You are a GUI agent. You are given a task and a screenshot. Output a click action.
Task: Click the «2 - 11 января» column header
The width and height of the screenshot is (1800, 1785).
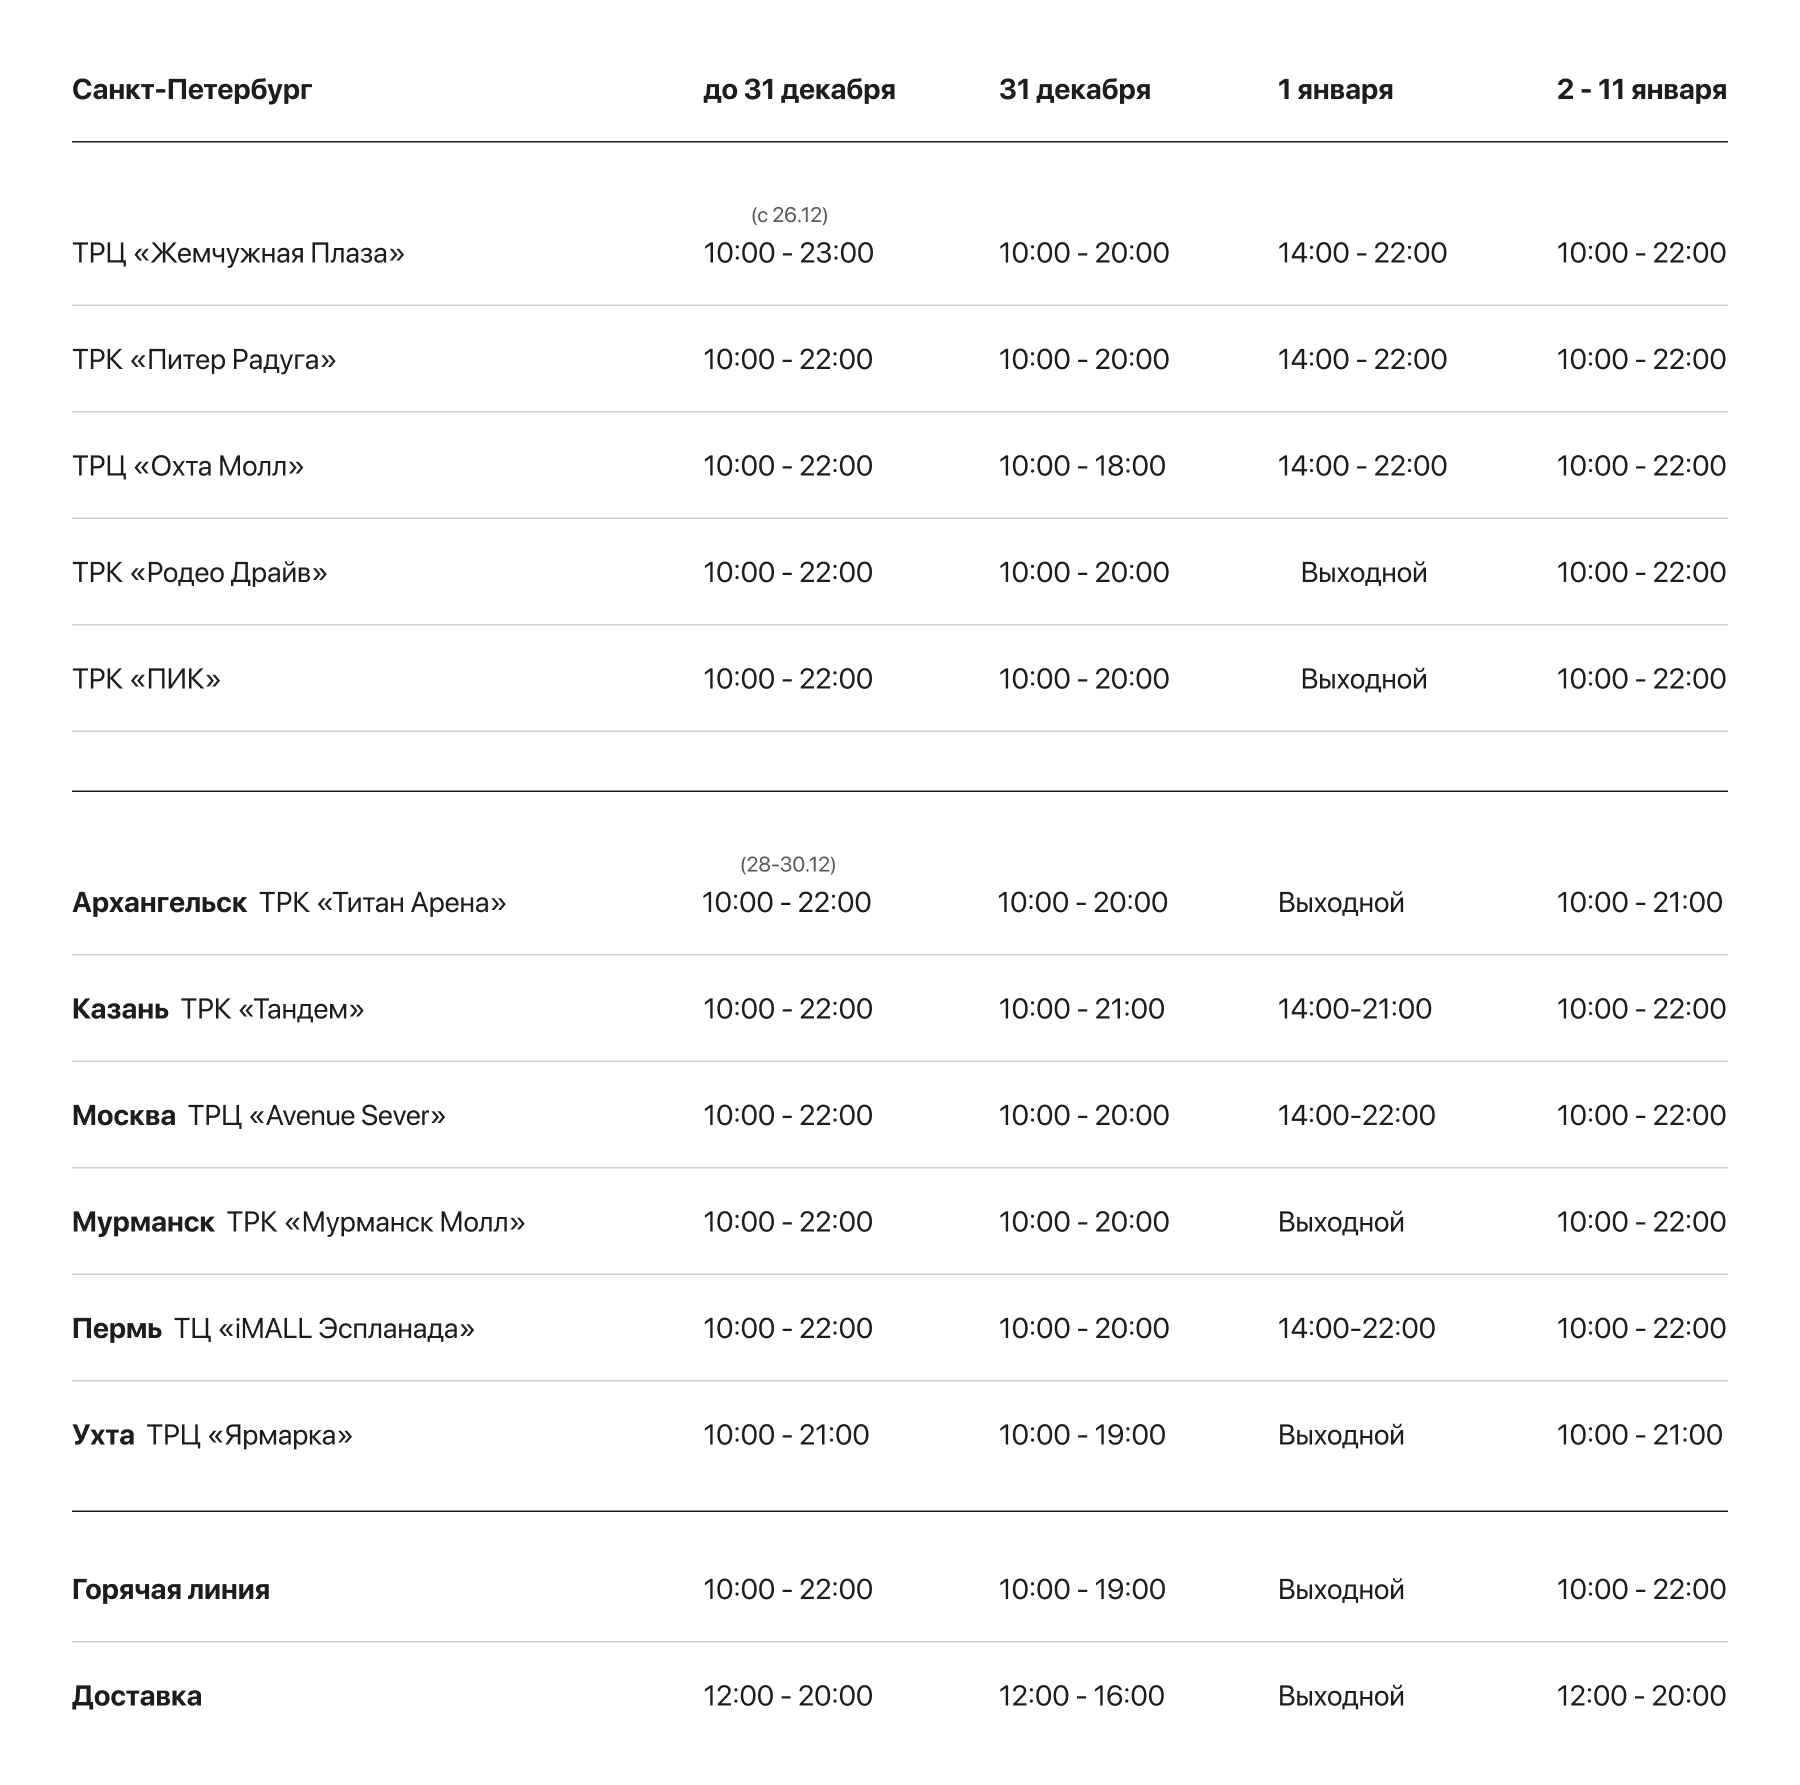(1641, 90)
